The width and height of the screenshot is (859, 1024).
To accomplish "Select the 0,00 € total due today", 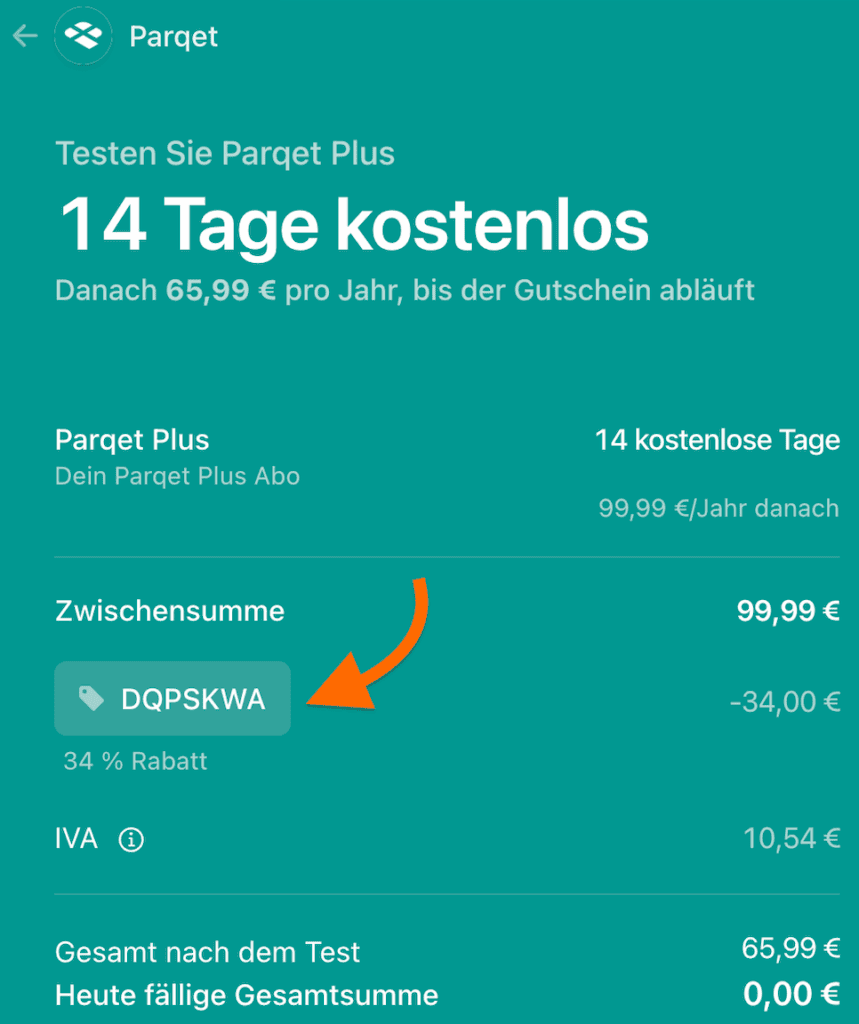I will pos(791,995).
